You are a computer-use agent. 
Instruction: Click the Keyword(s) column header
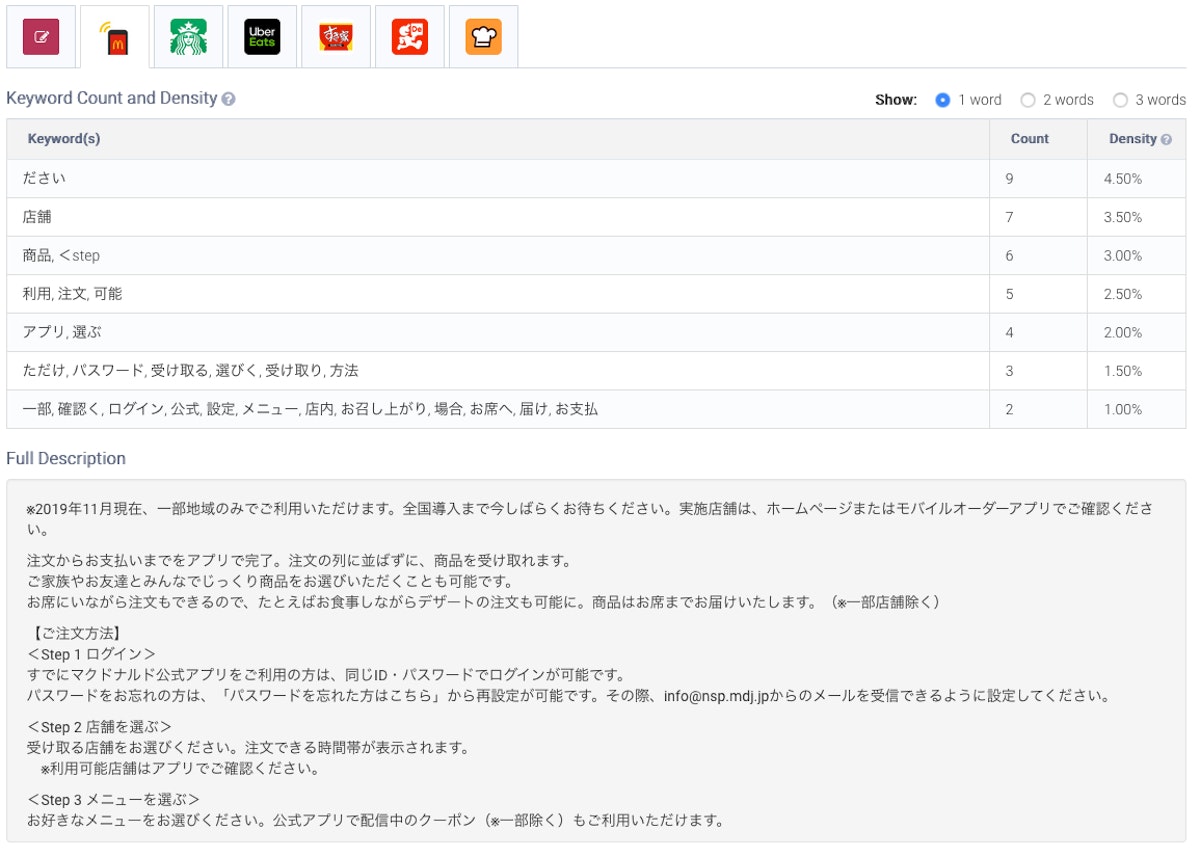coord(64,139)
